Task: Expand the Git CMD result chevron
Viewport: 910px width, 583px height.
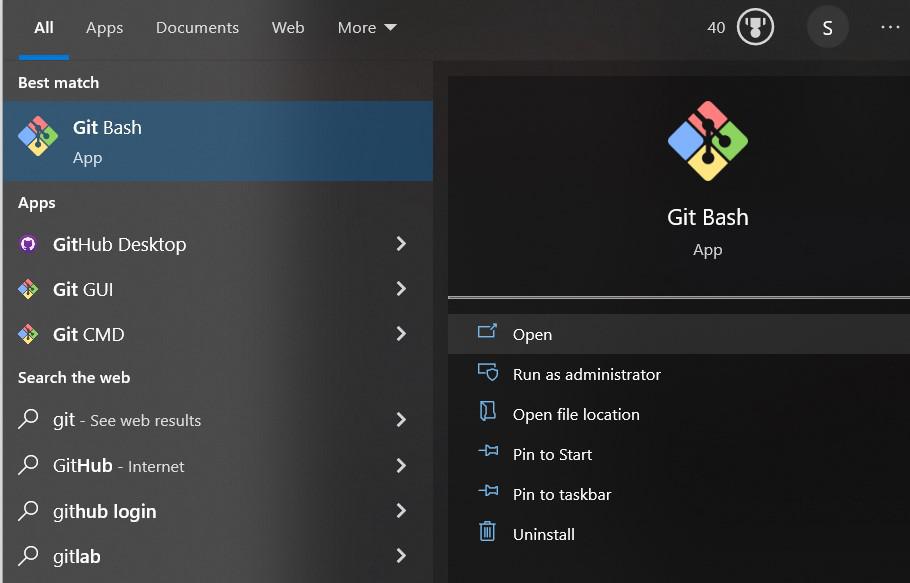Action: point(401,334)
